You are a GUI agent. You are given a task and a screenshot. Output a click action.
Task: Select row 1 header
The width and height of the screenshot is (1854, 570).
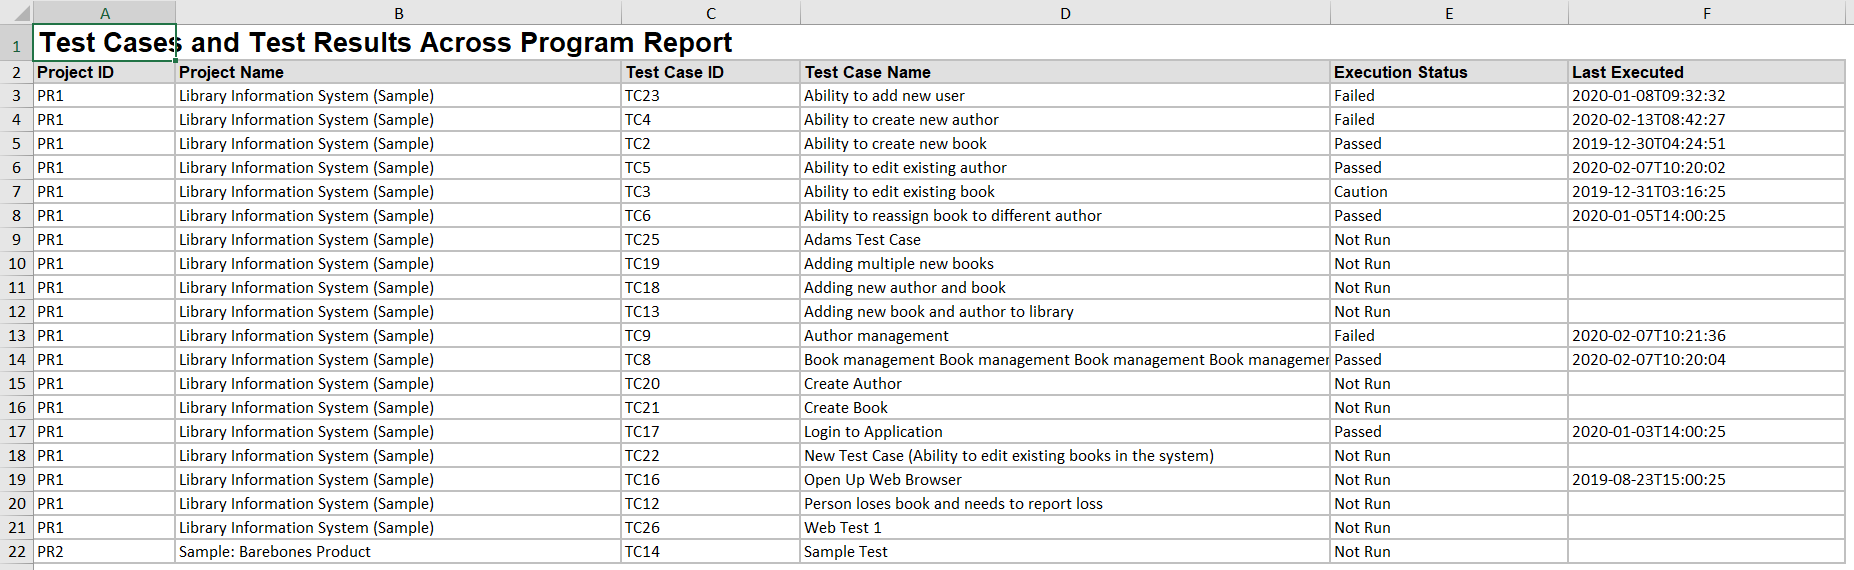(x=16, y=45)
